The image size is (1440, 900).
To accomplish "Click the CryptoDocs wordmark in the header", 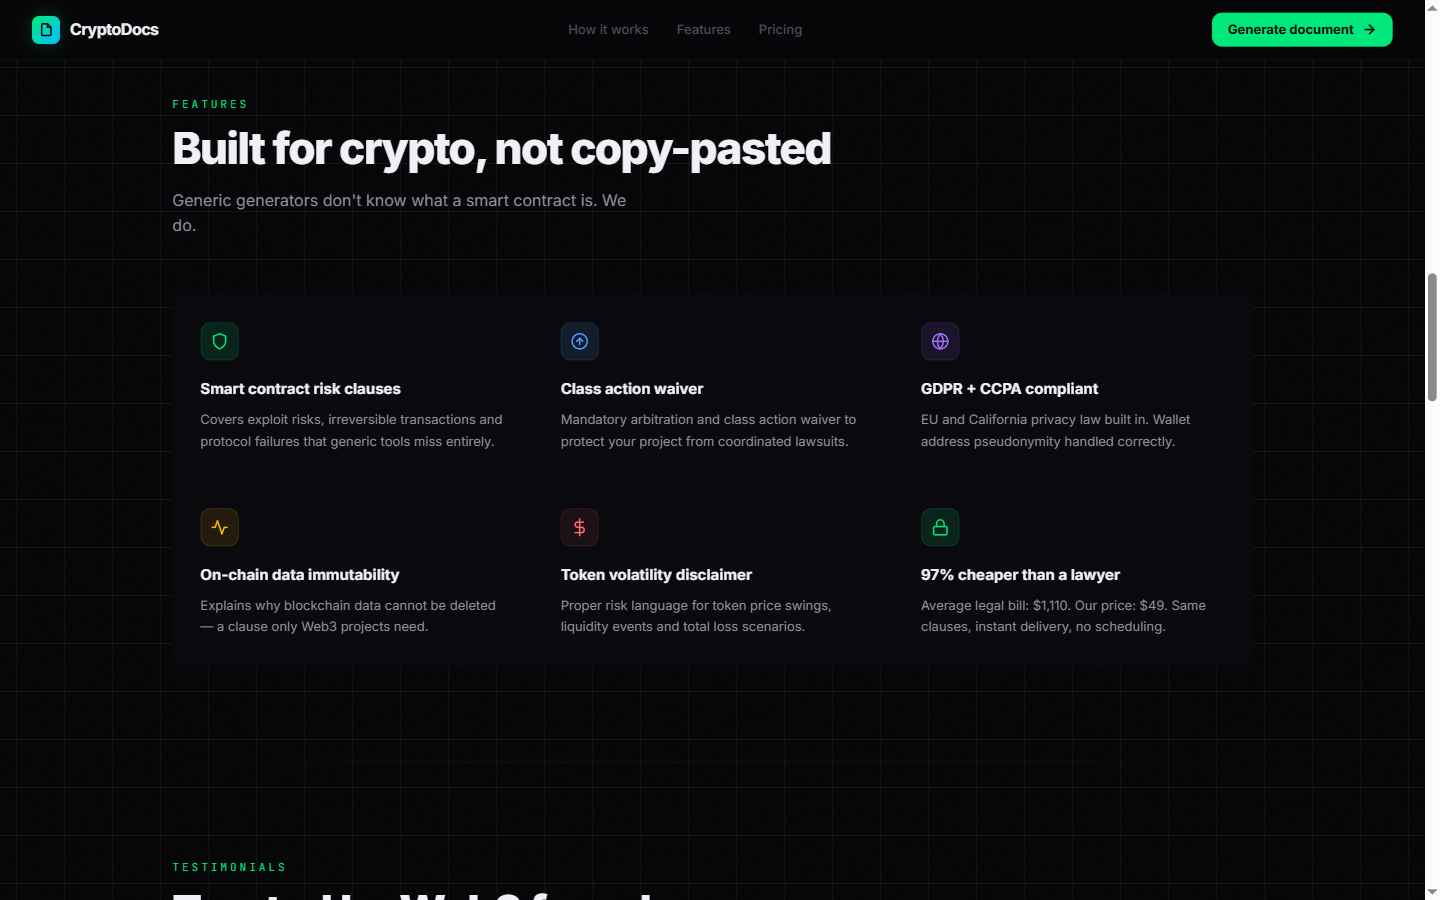I will coord(113,29).
